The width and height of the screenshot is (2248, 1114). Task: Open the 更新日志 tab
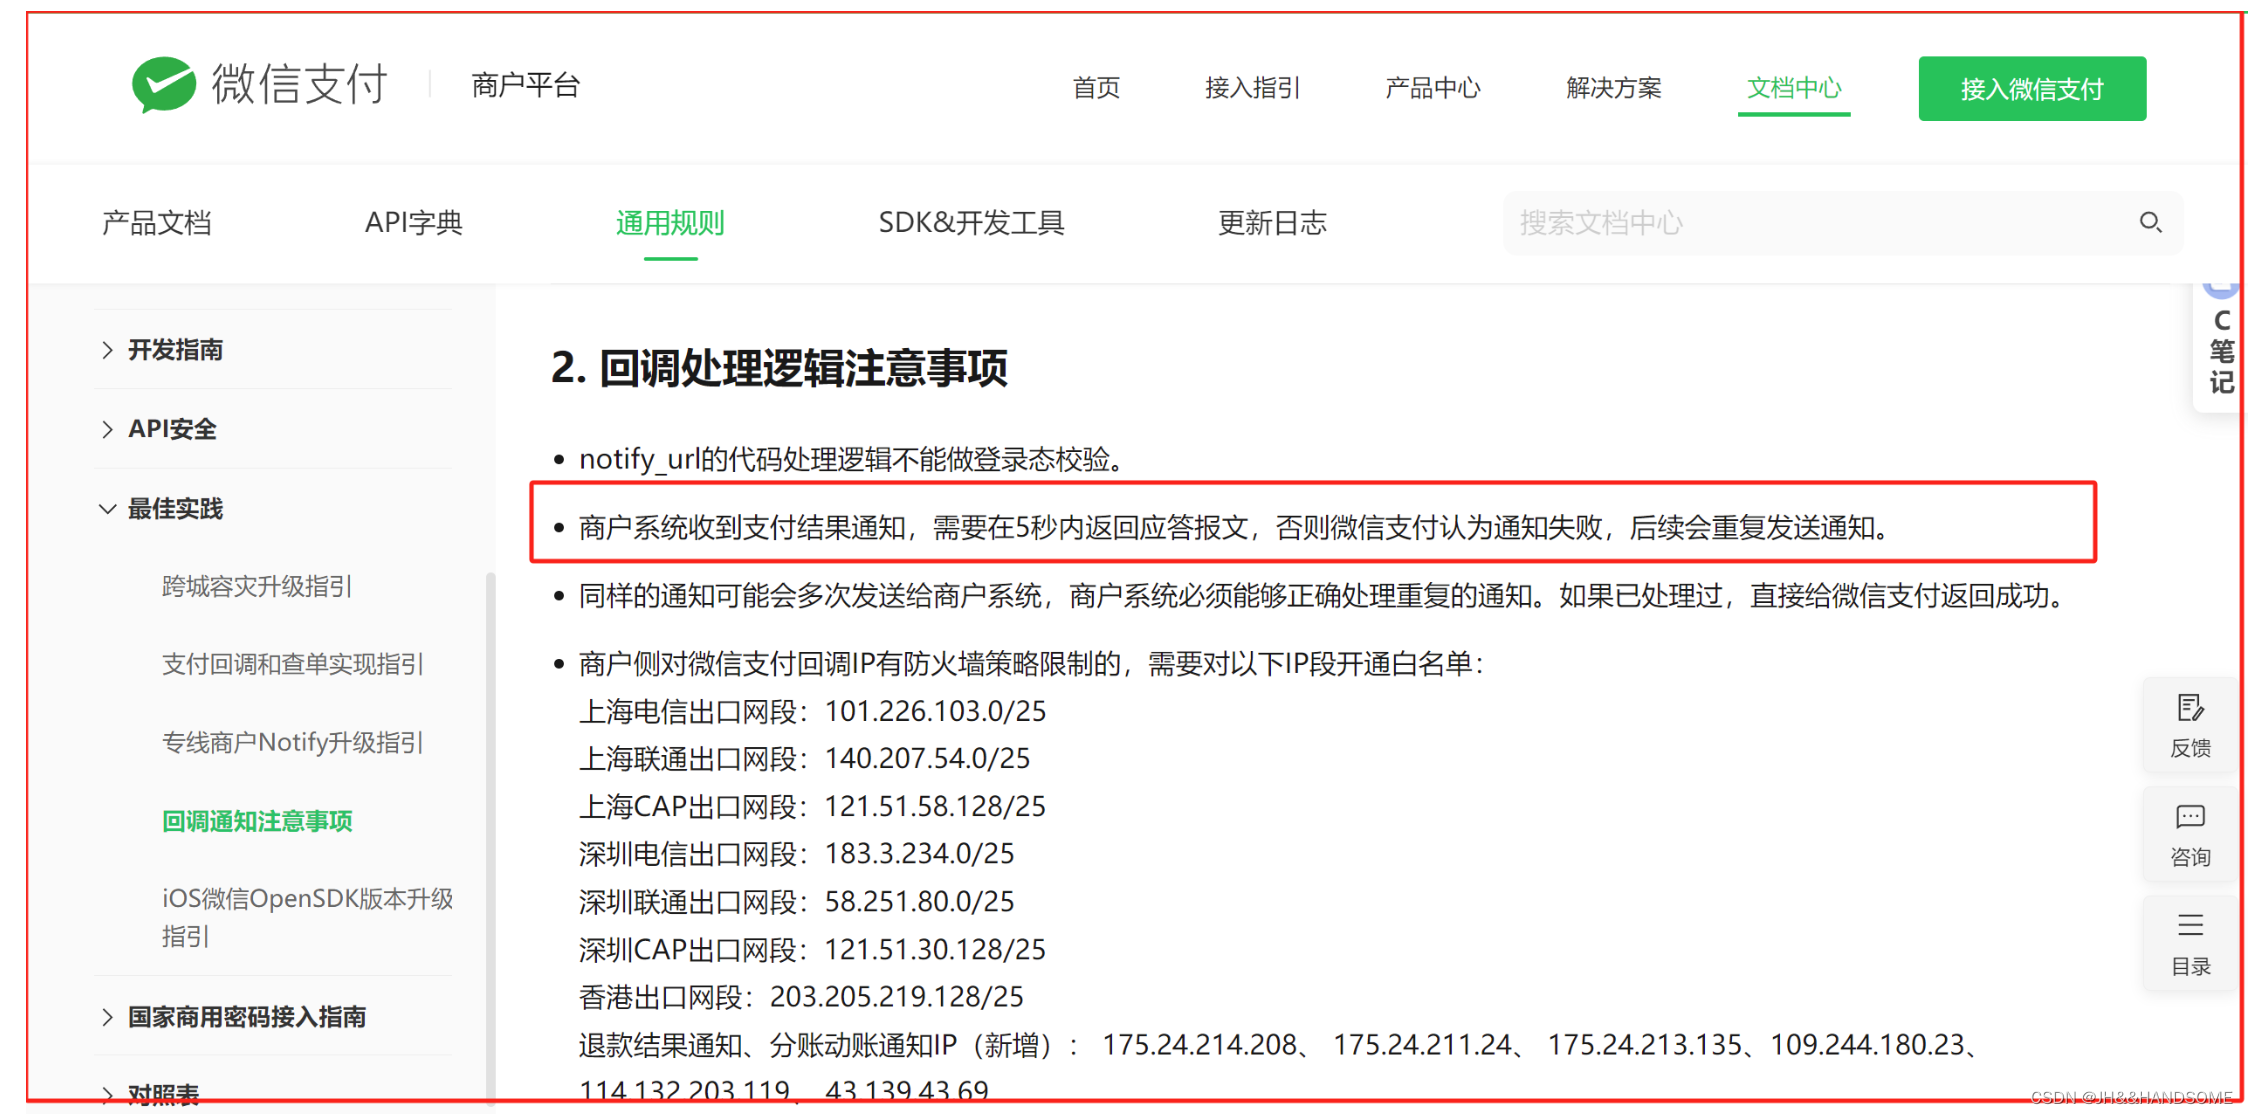(1271, 222)
